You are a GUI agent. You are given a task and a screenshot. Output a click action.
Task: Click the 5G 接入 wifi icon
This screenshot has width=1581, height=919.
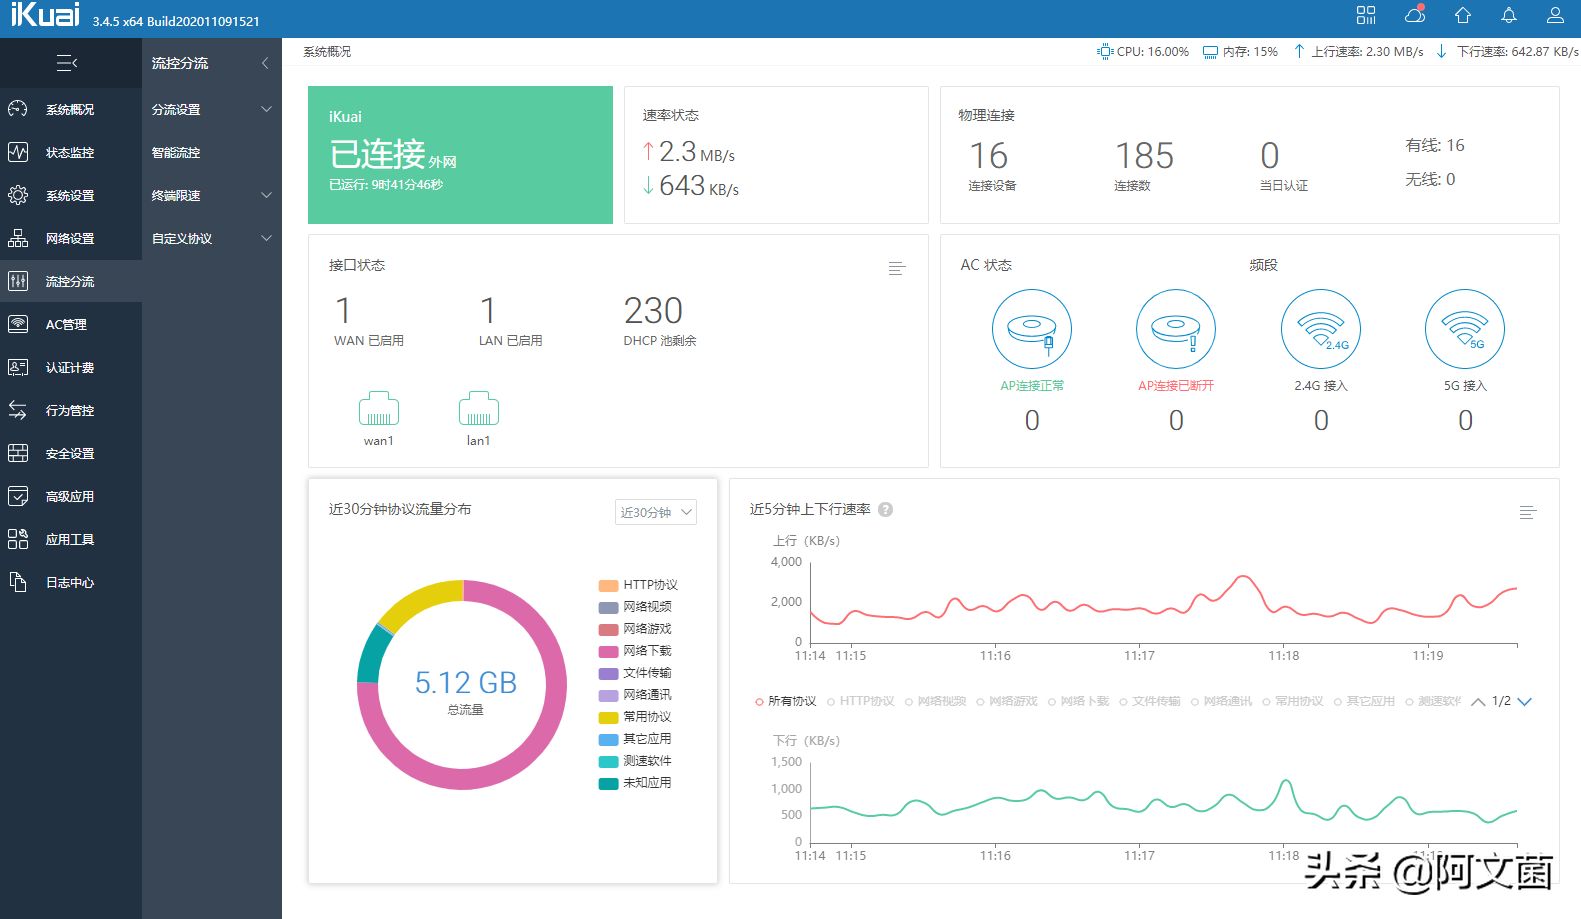1465,329
